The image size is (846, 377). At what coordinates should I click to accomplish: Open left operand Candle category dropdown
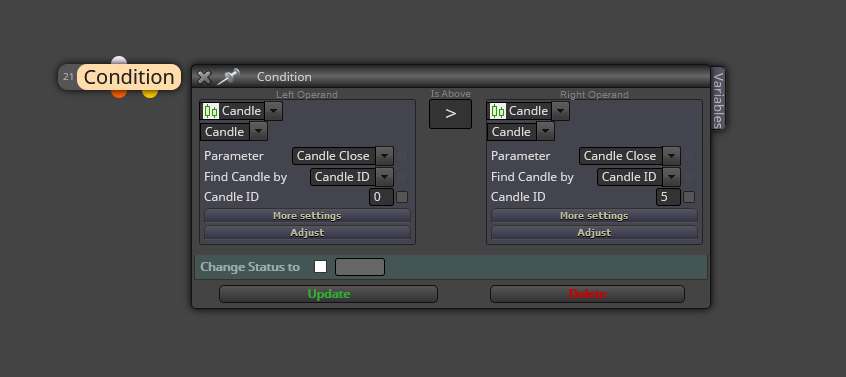pos(241,111)
